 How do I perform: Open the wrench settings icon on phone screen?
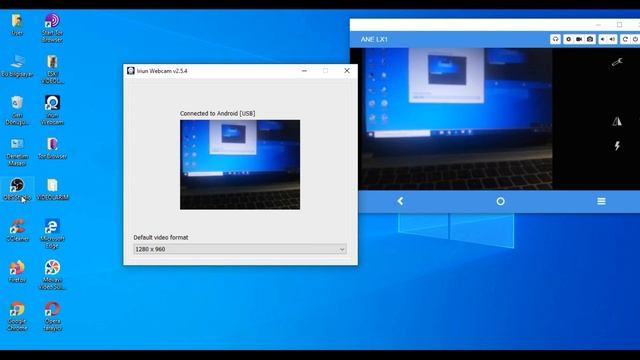pyautogui.click(x=617, y=62)
